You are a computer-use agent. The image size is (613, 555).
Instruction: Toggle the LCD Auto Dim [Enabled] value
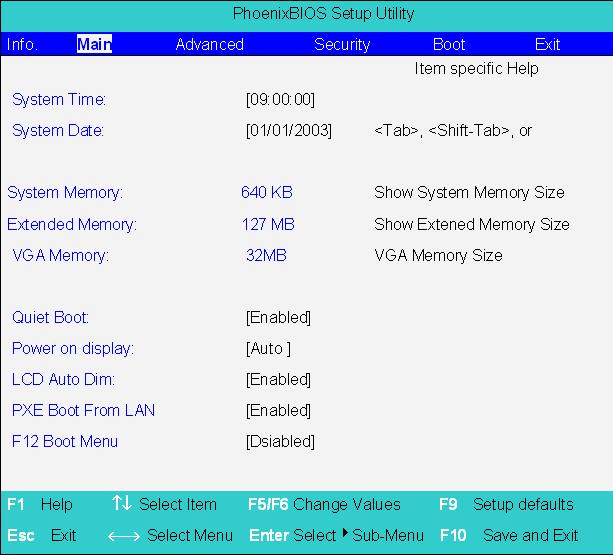pos(278,379)
